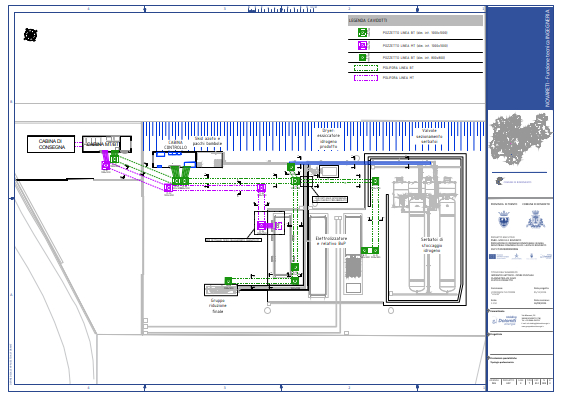Click the Gruppo riduzione finale label
This screenshot has width=562, height=397.
(218, 306)
